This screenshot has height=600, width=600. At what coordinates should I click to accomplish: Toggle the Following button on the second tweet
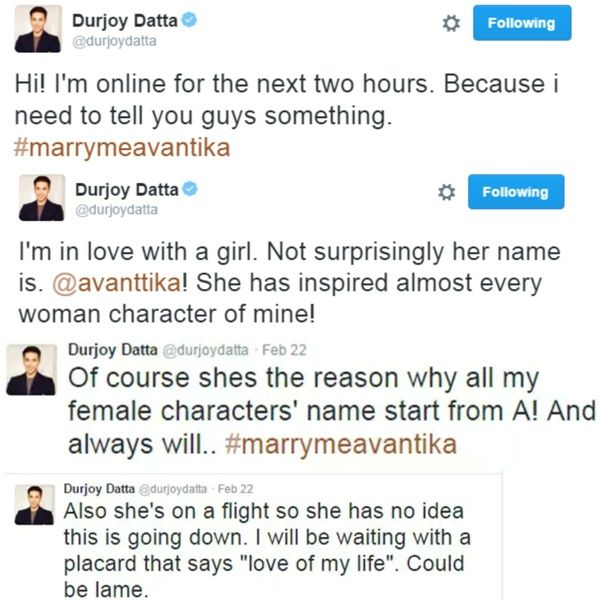coord(516,192)
